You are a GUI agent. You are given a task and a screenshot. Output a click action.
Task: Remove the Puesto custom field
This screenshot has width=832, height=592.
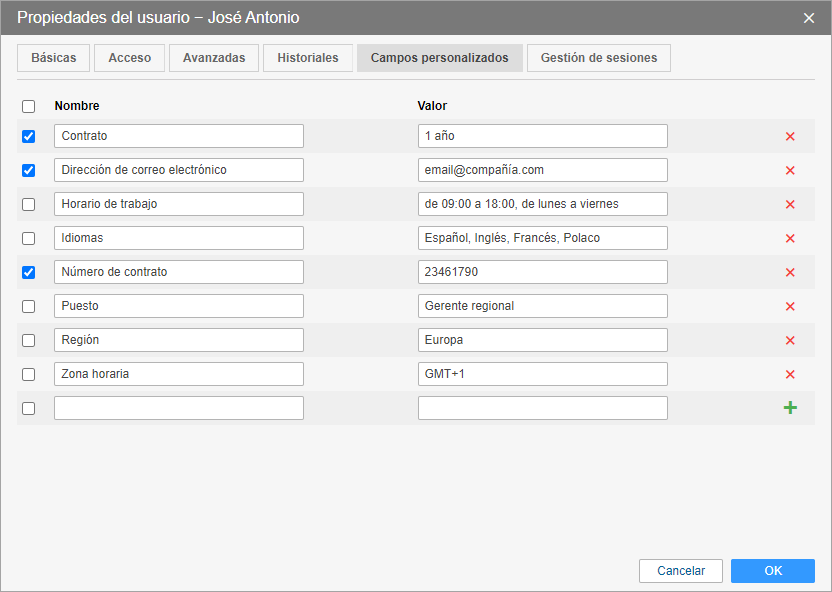coord(790,306)
